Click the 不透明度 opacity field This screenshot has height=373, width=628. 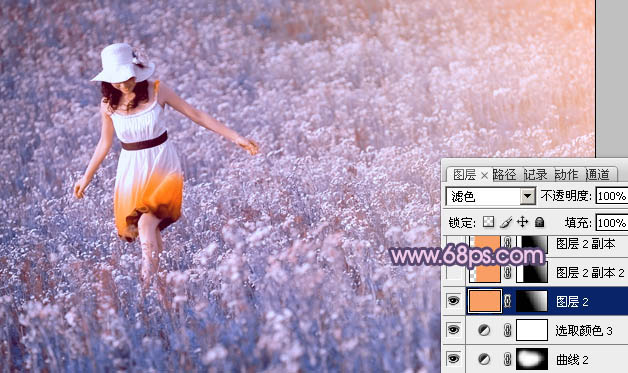point(612,196)
